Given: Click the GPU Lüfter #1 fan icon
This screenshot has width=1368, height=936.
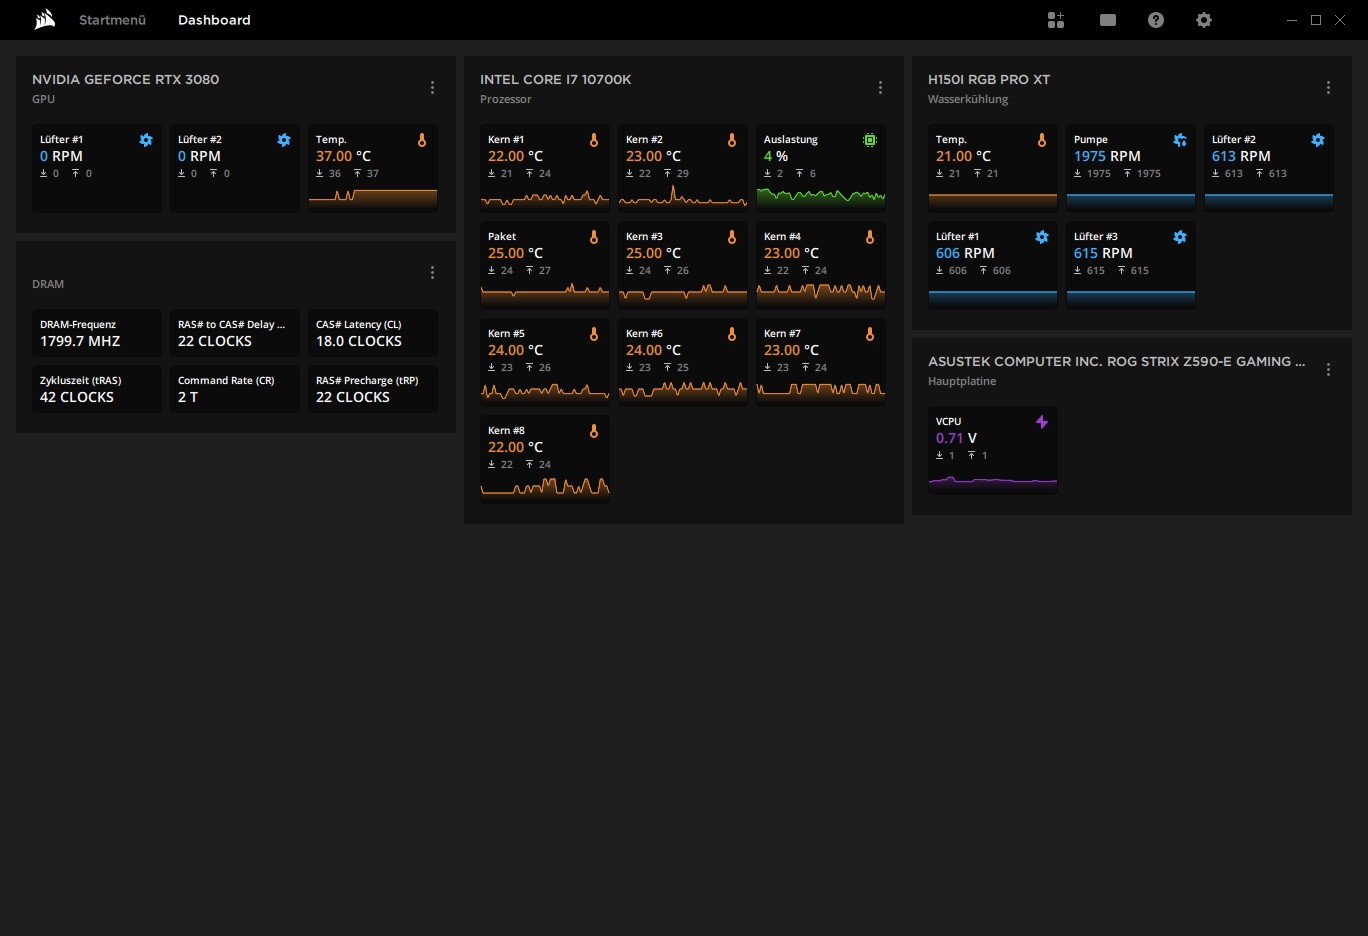Looking at the screenshot, I should [146, 140].
